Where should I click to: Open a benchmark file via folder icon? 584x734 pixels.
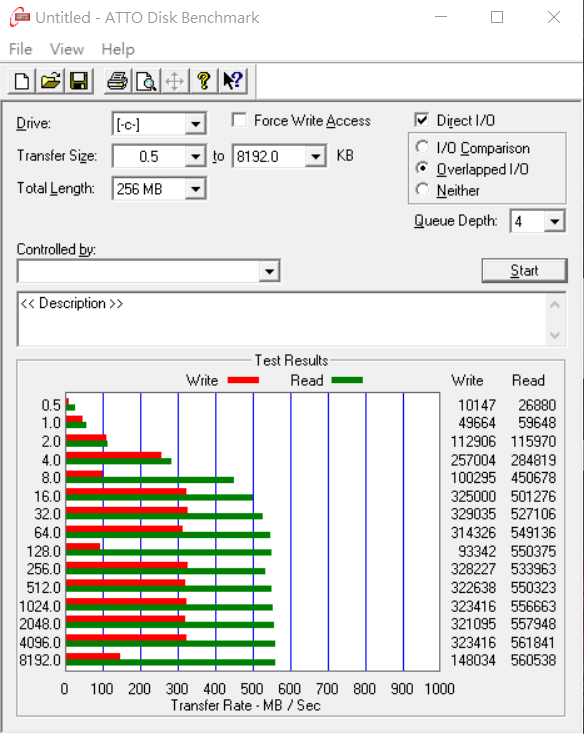pyautogui.click(x=51, y=81)
